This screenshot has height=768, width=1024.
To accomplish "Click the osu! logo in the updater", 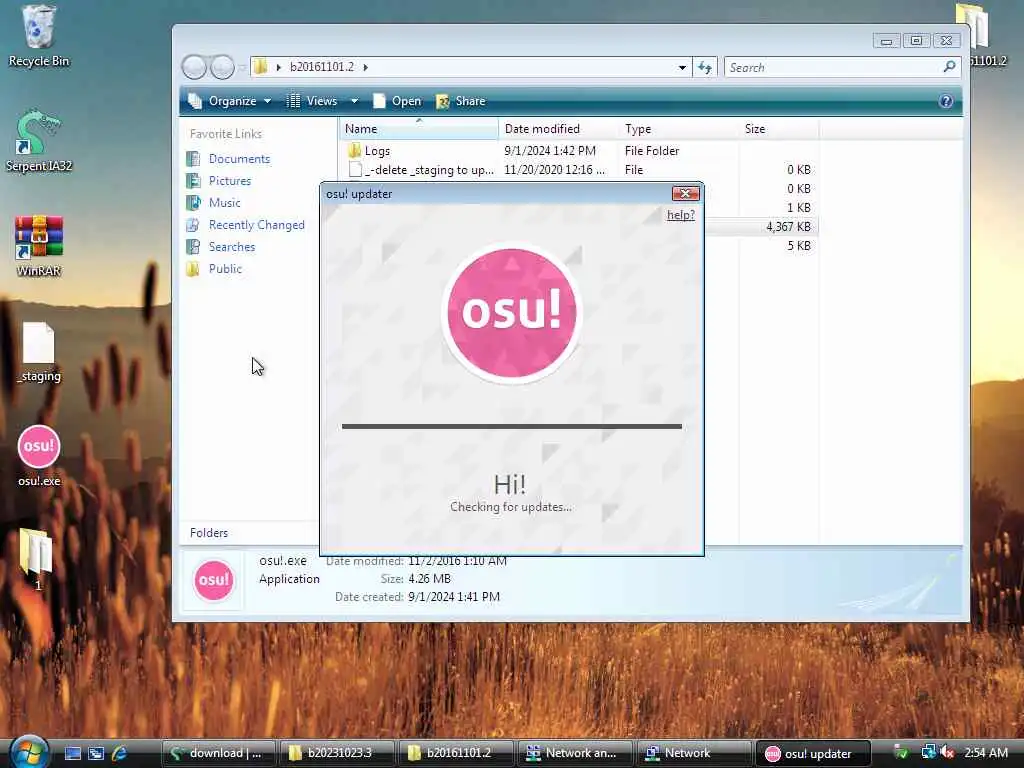I will coord(511,312).
